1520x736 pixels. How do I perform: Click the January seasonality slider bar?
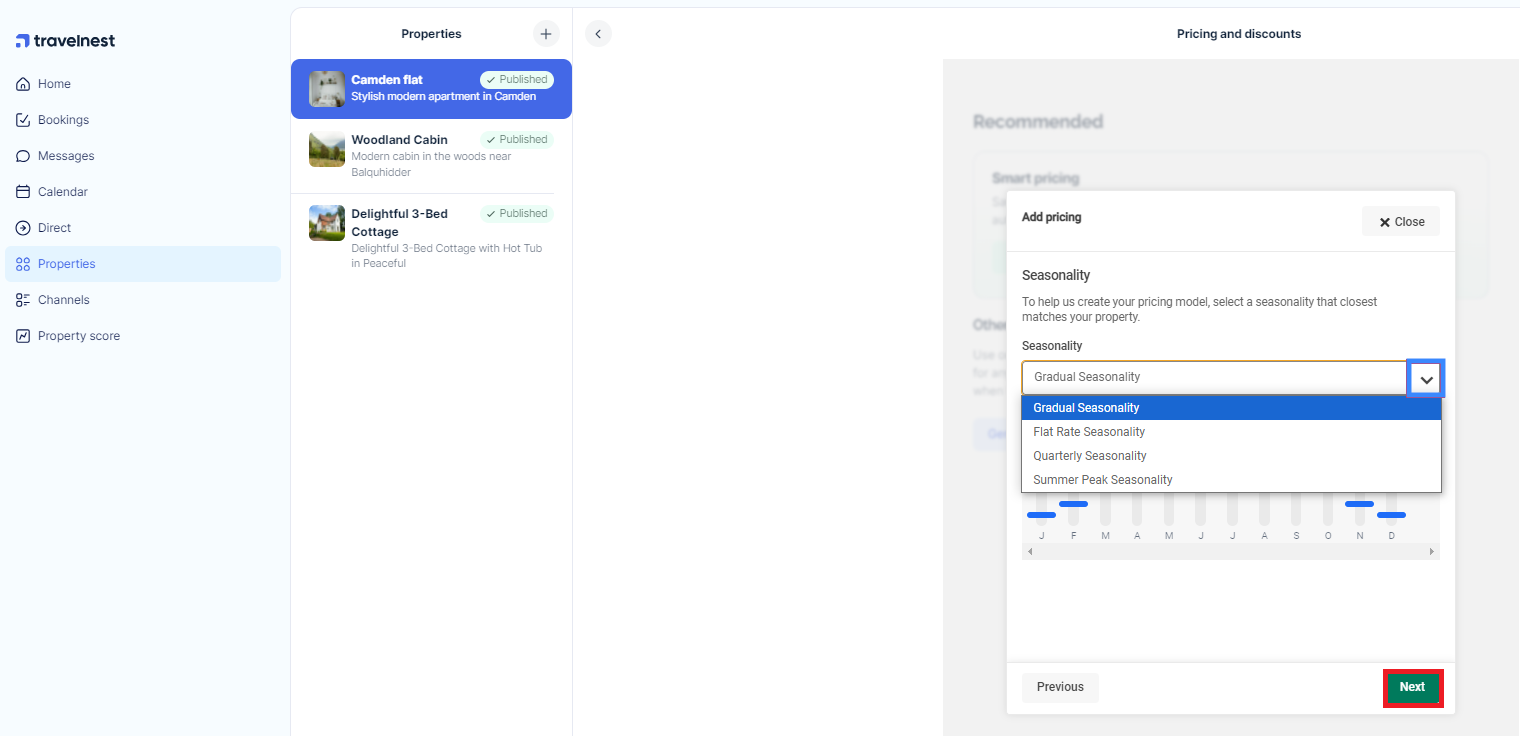(x=1041, y=515)
